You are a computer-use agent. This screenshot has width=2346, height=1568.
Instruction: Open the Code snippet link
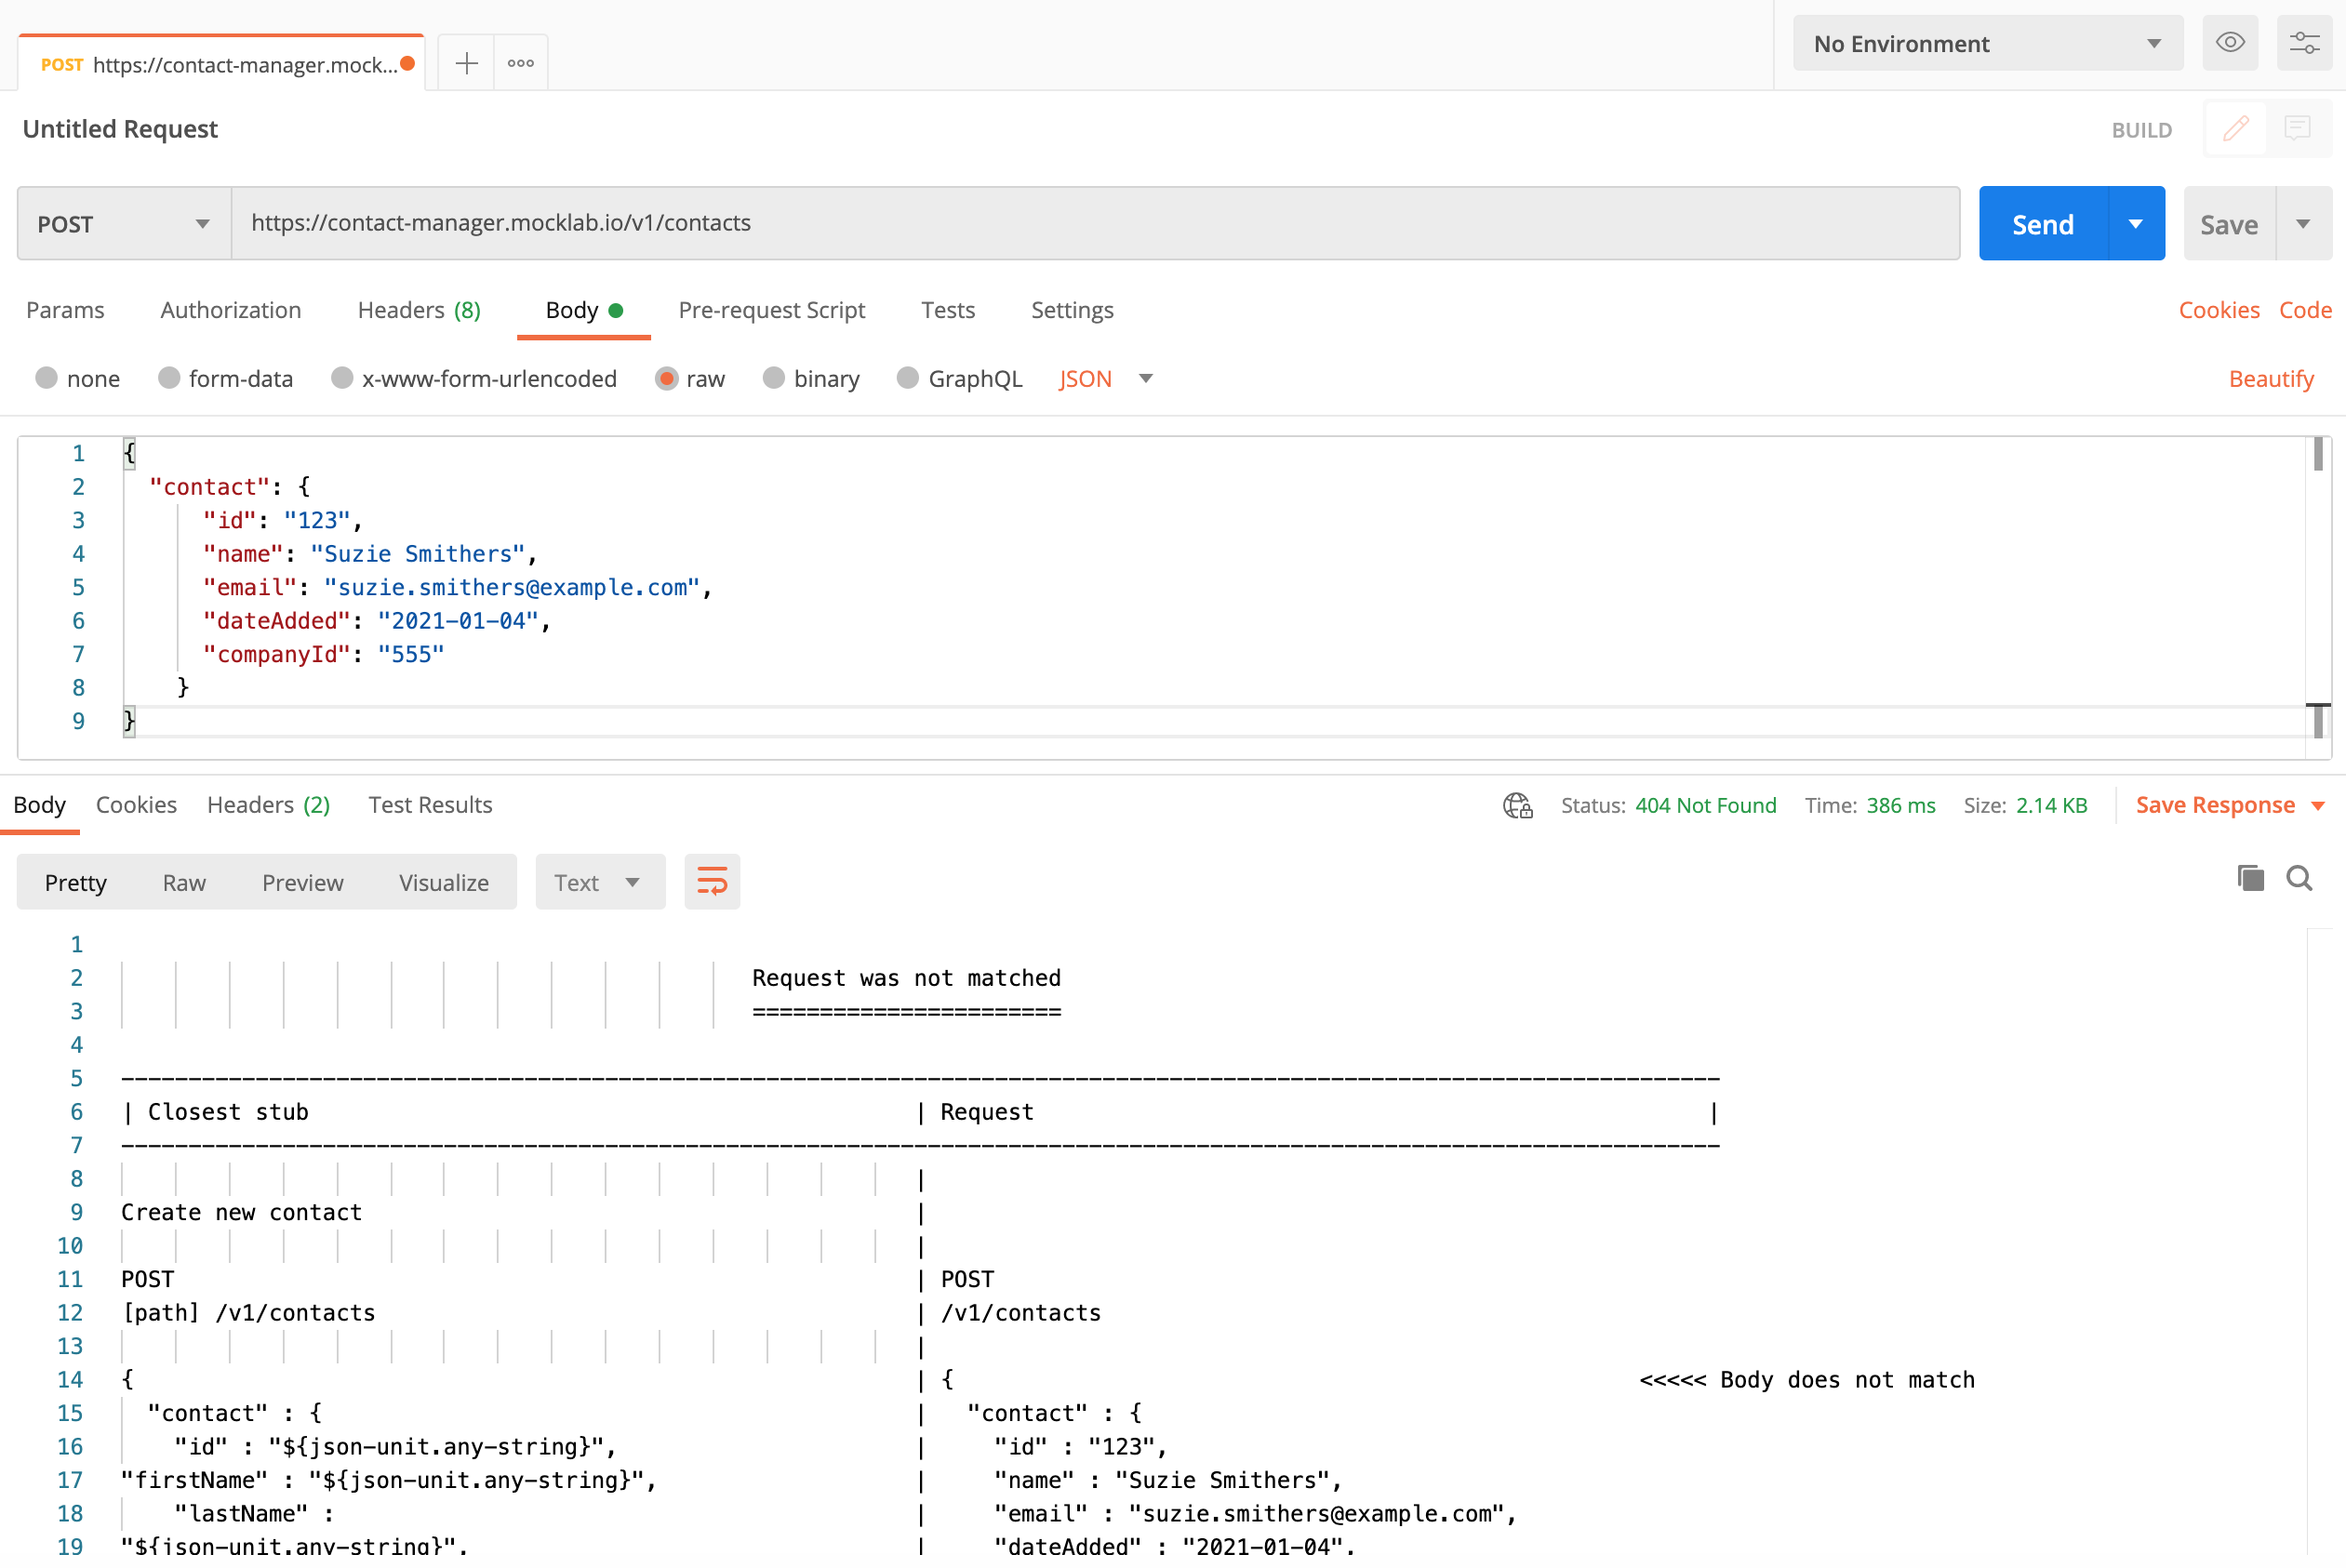pos(2305,310)
